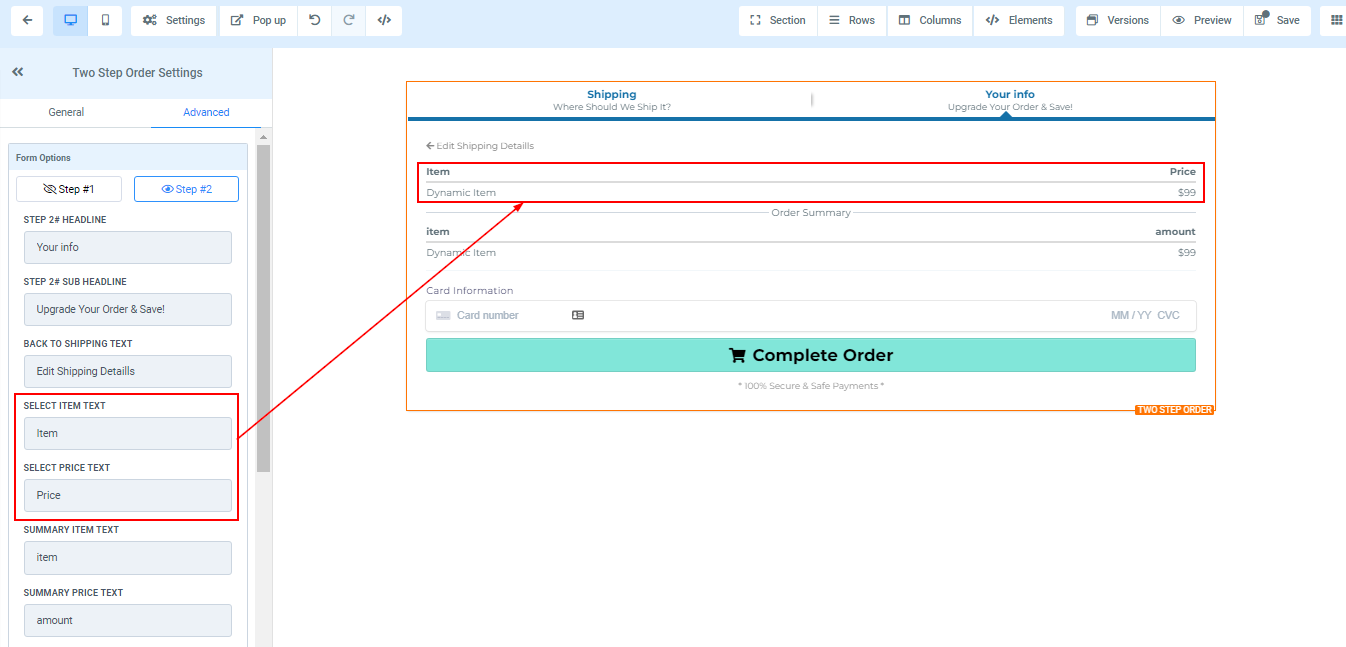This screenshot has width=1346, height=647.
Task: Edit the Back to Shipping text field
Action: pyautogui.click(x=128, y=371)
